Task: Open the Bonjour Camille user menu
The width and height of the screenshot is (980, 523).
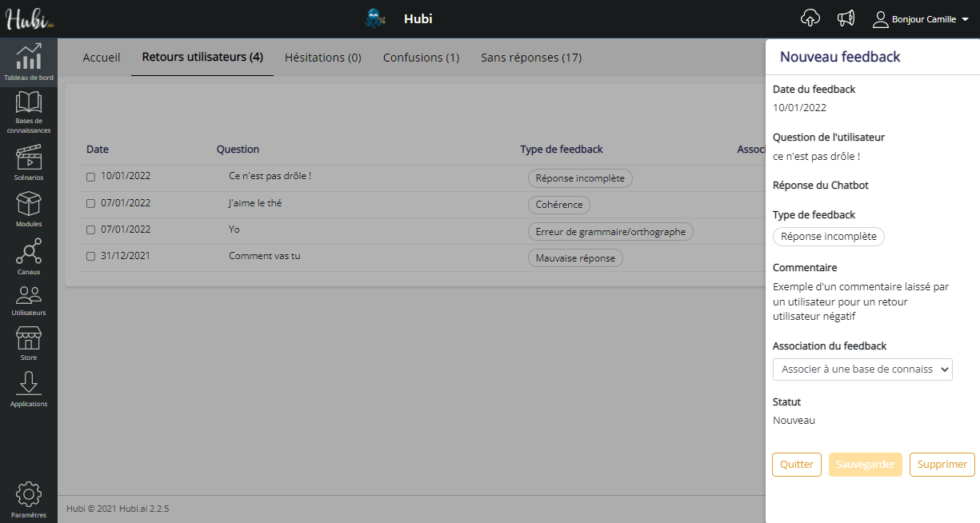Action: (921, 19)
